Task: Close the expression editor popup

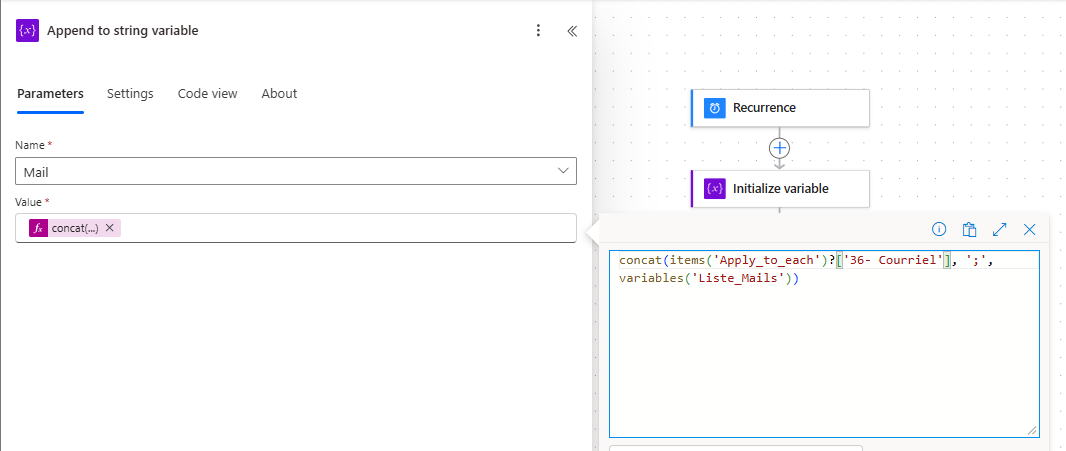Action: [1029, 229]
